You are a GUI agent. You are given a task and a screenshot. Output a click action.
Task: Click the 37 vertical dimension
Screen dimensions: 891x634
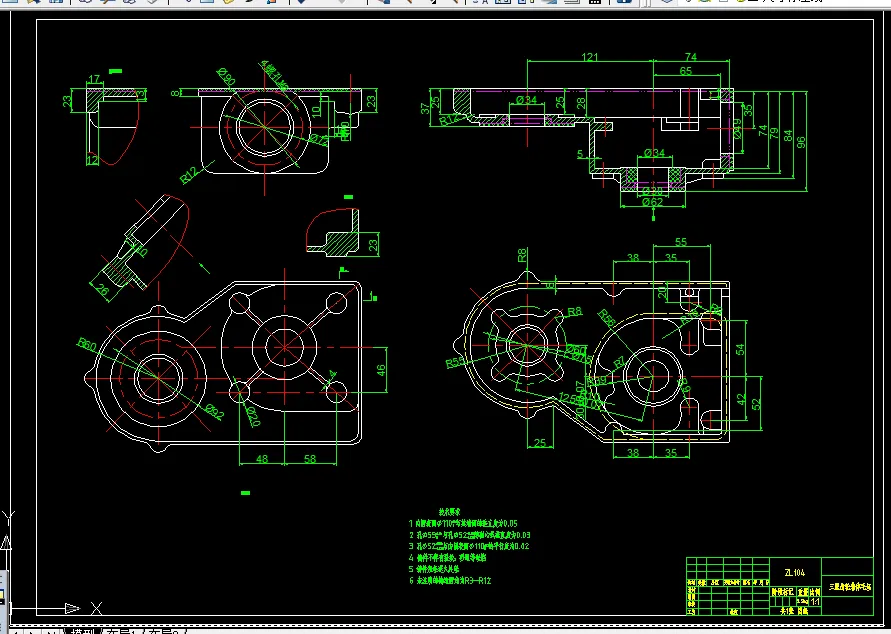click(x=424, y=108)
